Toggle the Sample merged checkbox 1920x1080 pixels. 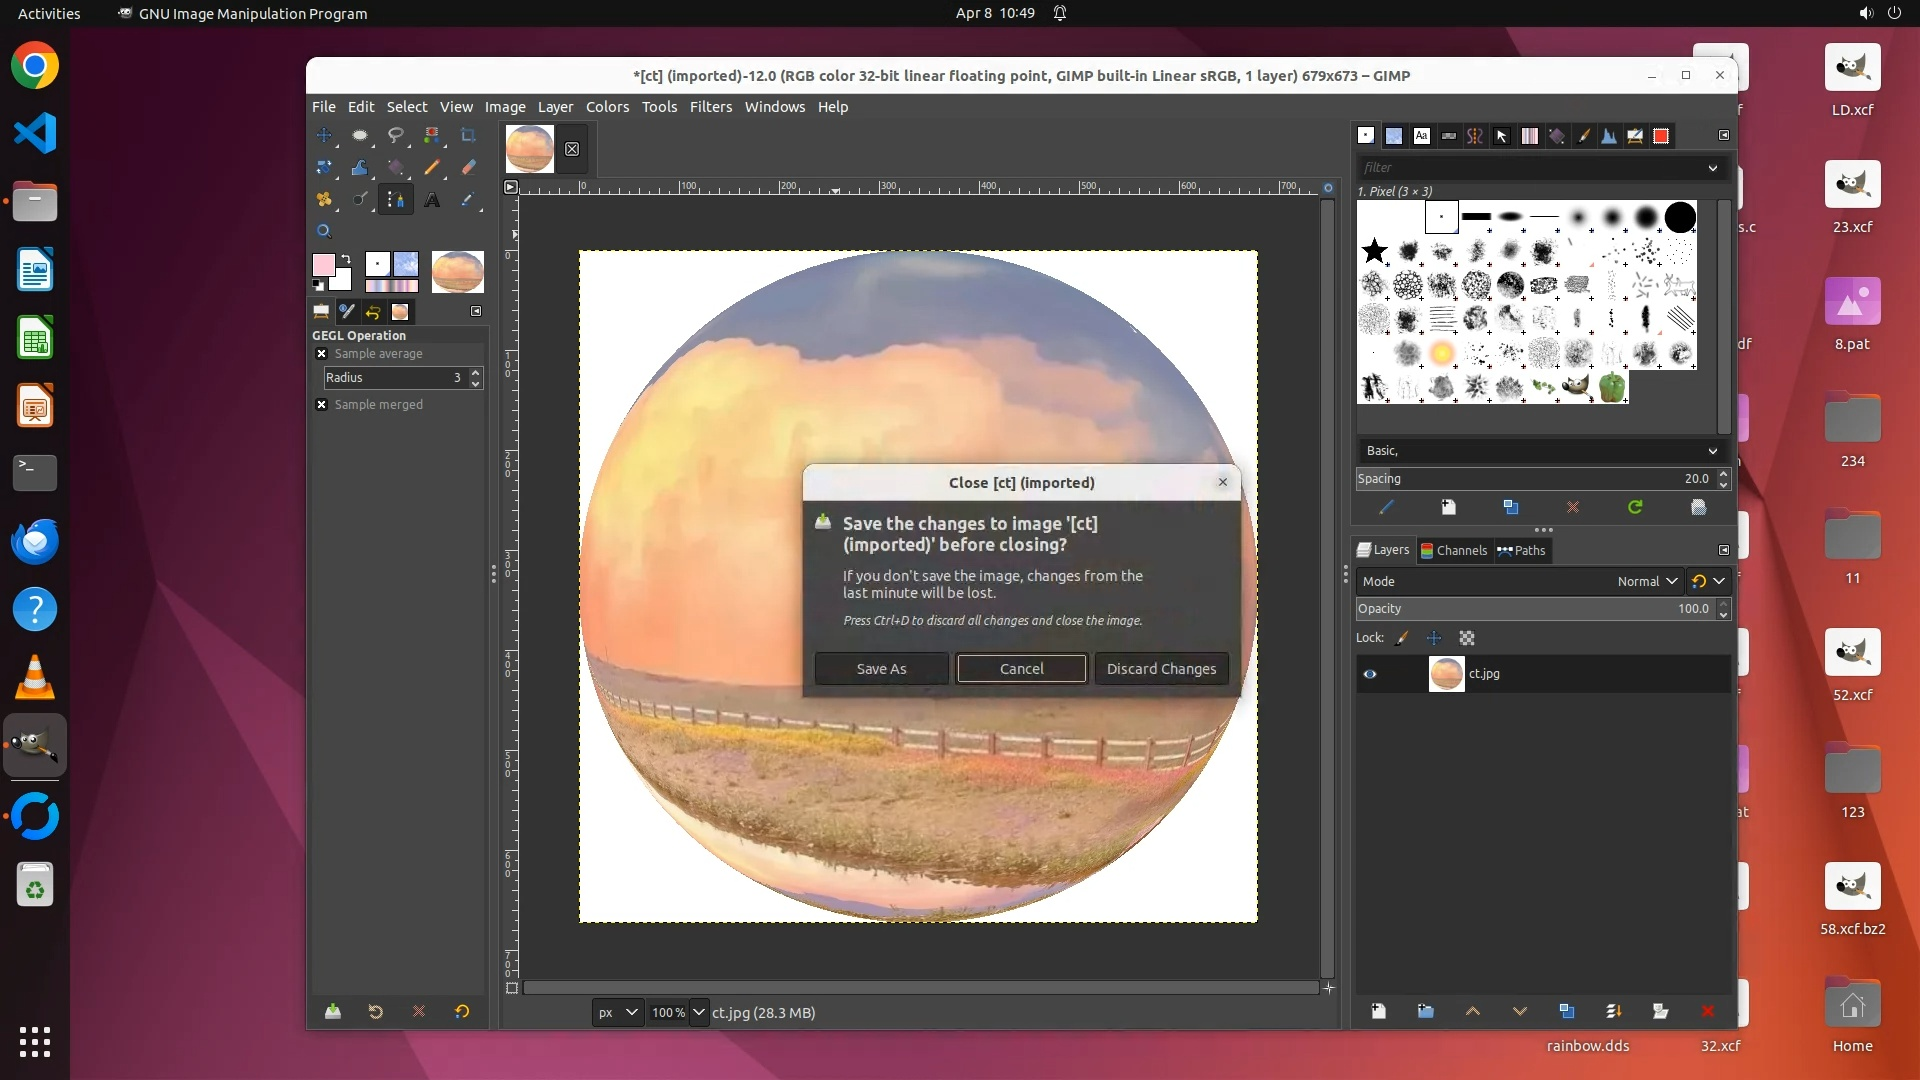321,405
